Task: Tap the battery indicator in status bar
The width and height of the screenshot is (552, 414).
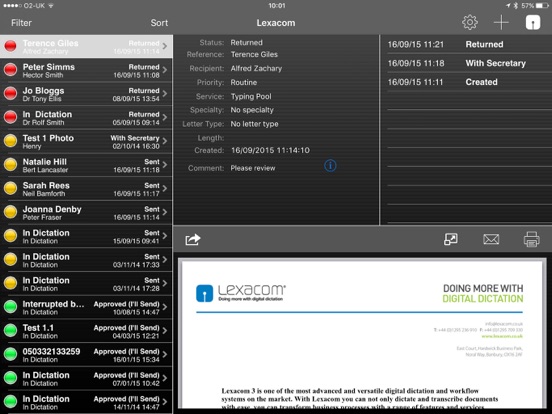Action: coord(542,6)
